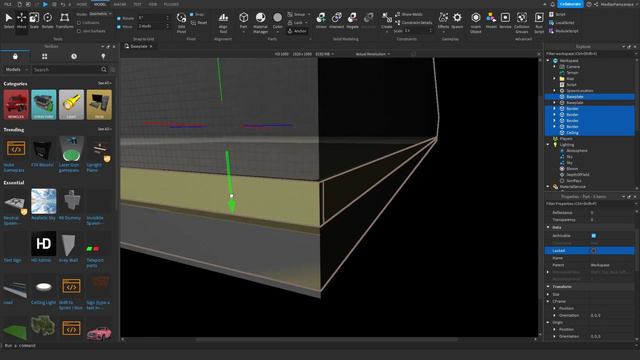
Task: Switch to the HOME ribbon tab
Action: (82, 4)
